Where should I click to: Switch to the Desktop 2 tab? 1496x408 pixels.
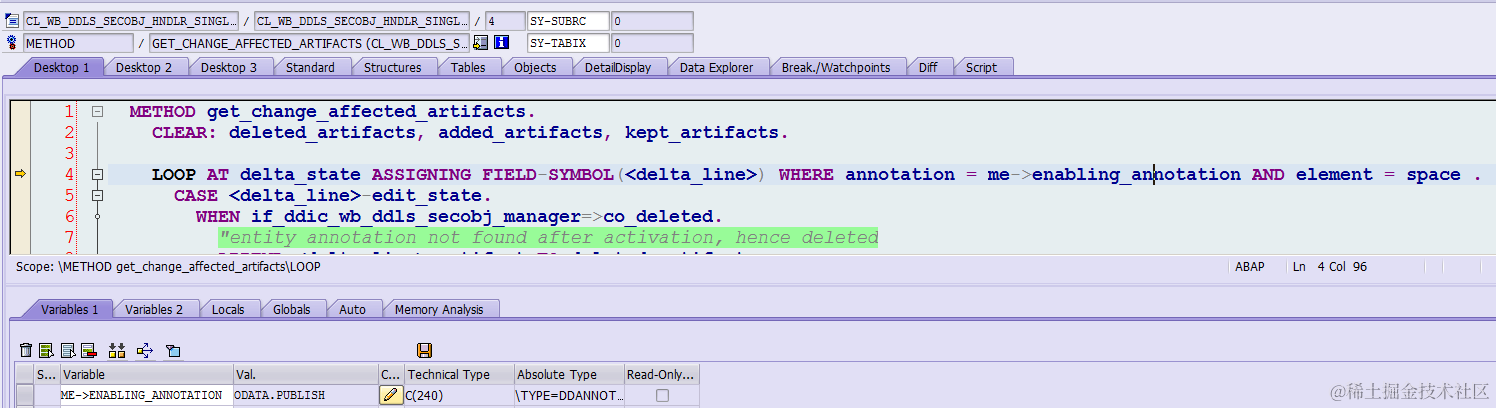coord(144,67)
